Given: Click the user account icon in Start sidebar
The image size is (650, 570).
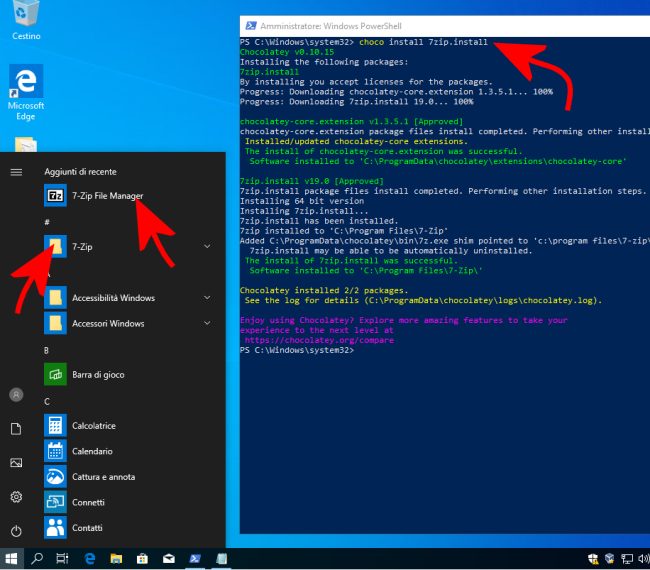Looking at the screenshot, I should (x=16, y=395).
